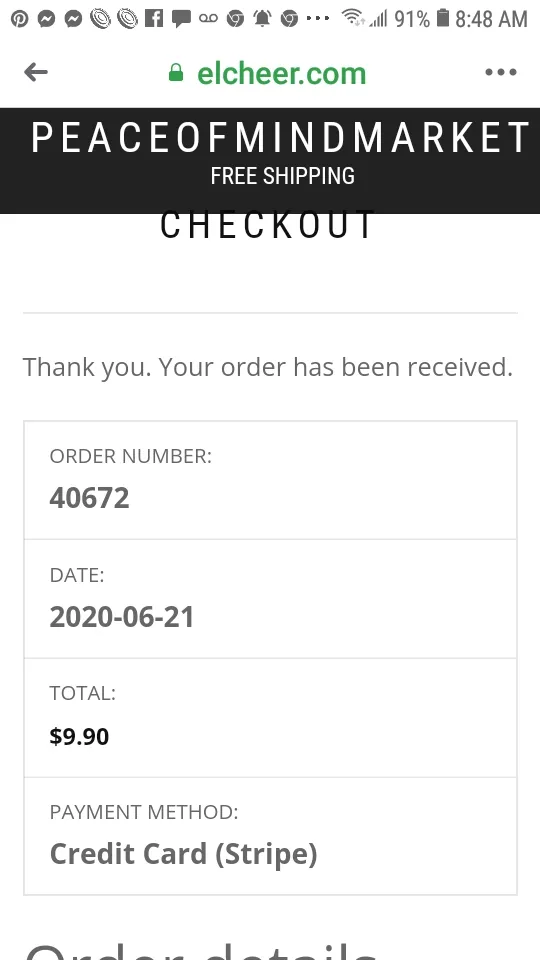Tap the $9.90 total amount

(x=79, y=736)
